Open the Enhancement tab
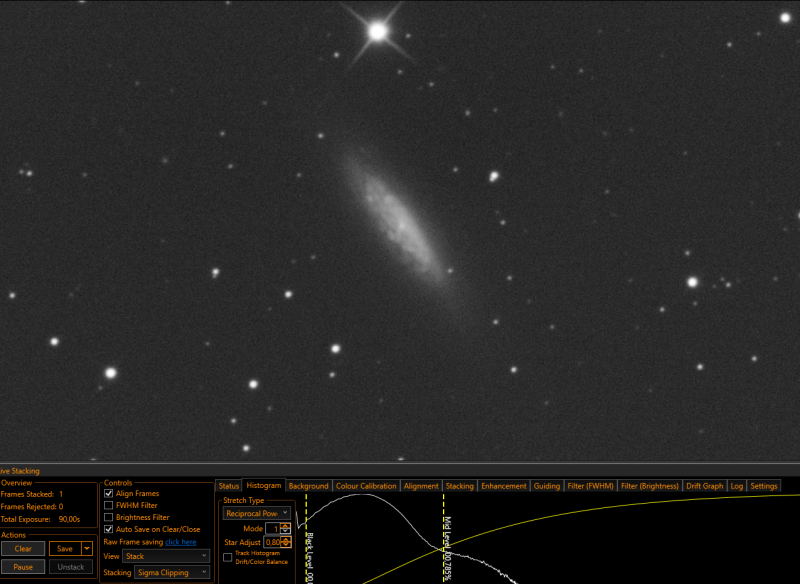This screenshot has width=800, height=584. [504, 486]
